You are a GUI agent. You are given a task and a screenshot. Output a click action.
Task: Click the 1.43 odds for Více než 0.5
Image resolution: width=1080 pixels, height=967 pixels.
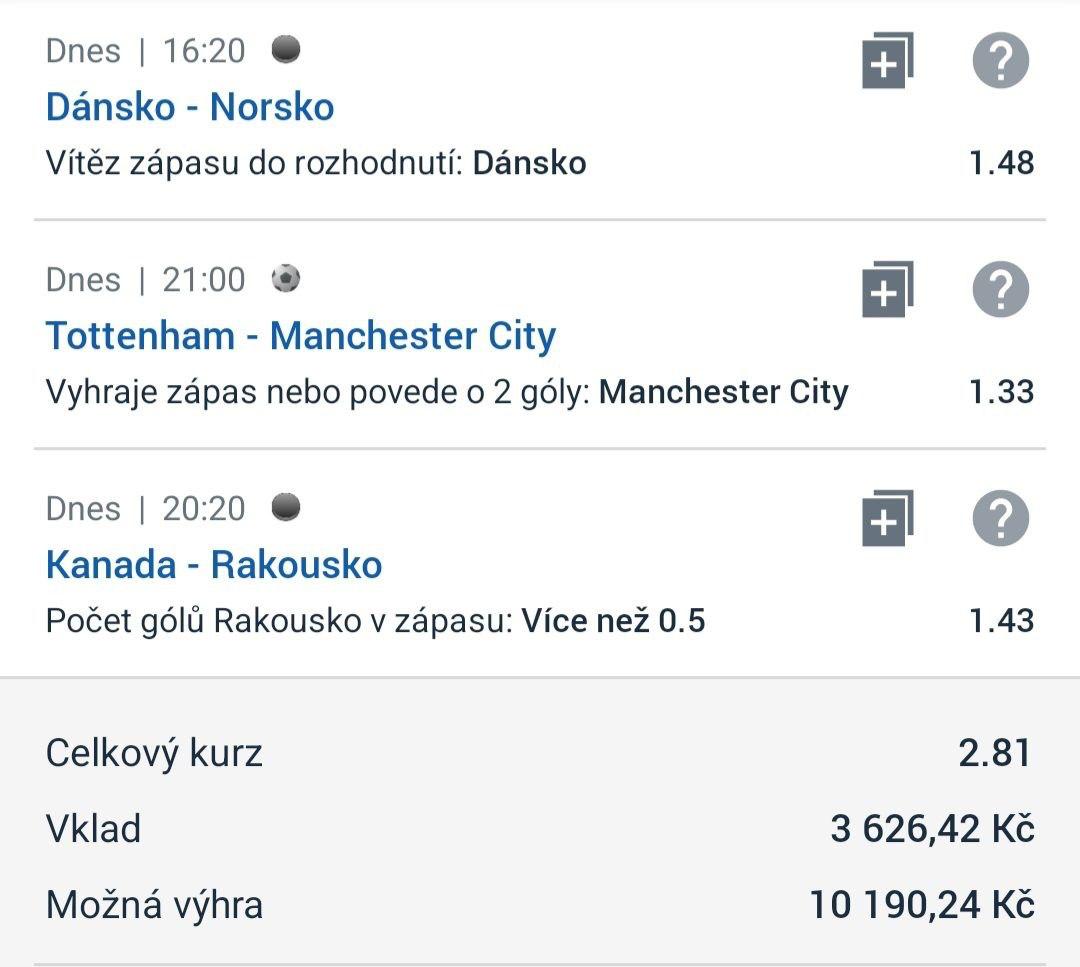coord(1001,621)
